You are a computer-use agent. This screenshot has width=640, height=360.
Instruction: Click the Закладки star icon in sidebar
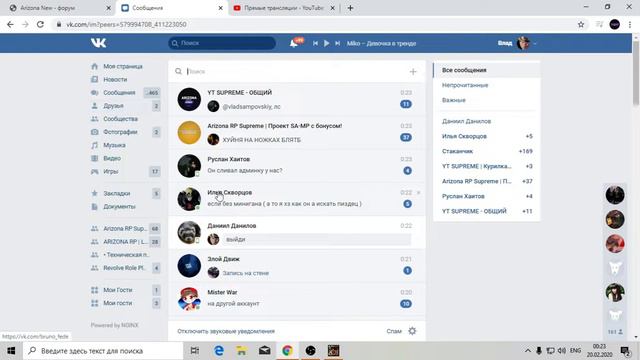coord(95,193)
